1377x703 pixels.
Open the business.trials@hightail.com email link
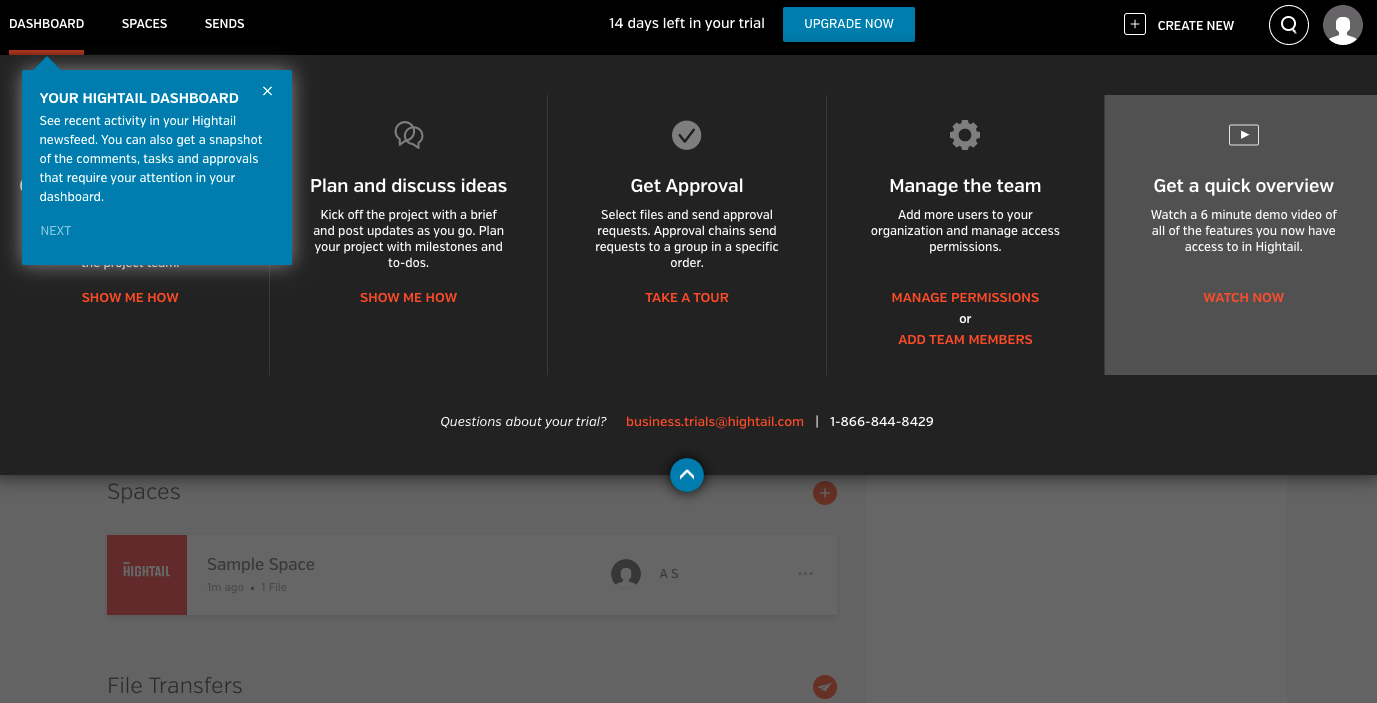(x=715, y=422)
